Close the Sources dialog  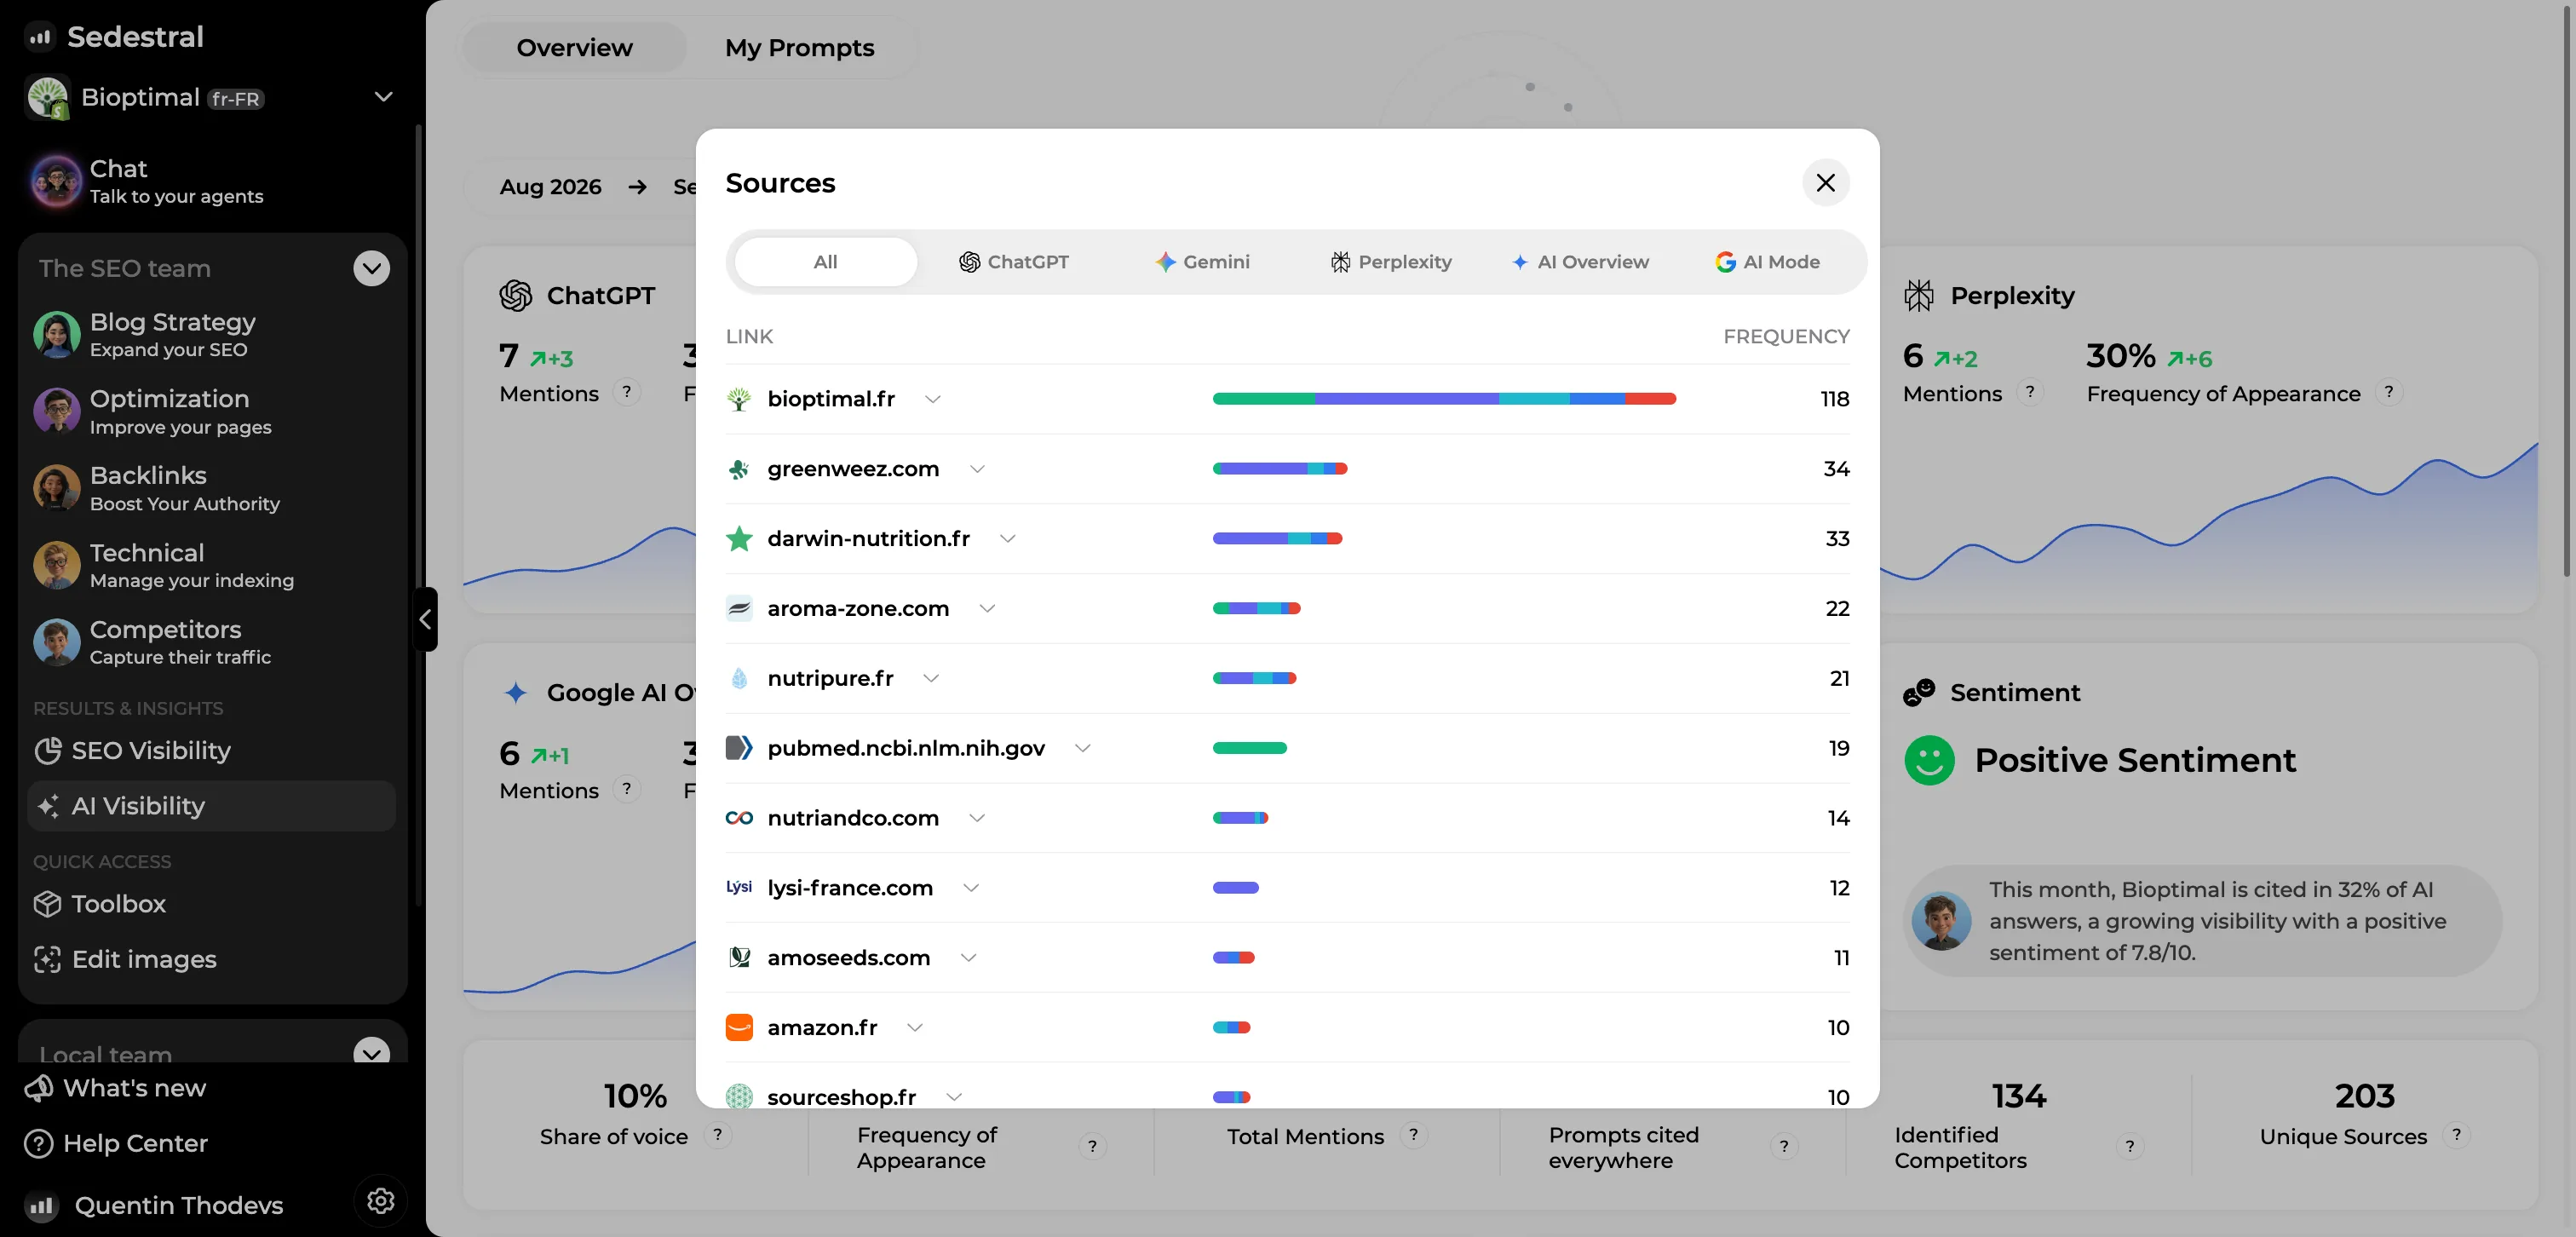(1825, 183)
